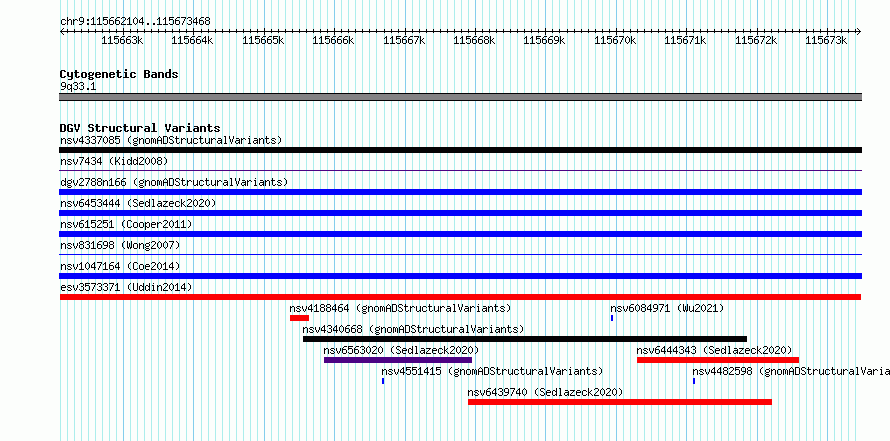This screenshot has height=441, width=890.
Task: Click the tiny blue nsv4482598 marker
Action: (x=694, y=381)
